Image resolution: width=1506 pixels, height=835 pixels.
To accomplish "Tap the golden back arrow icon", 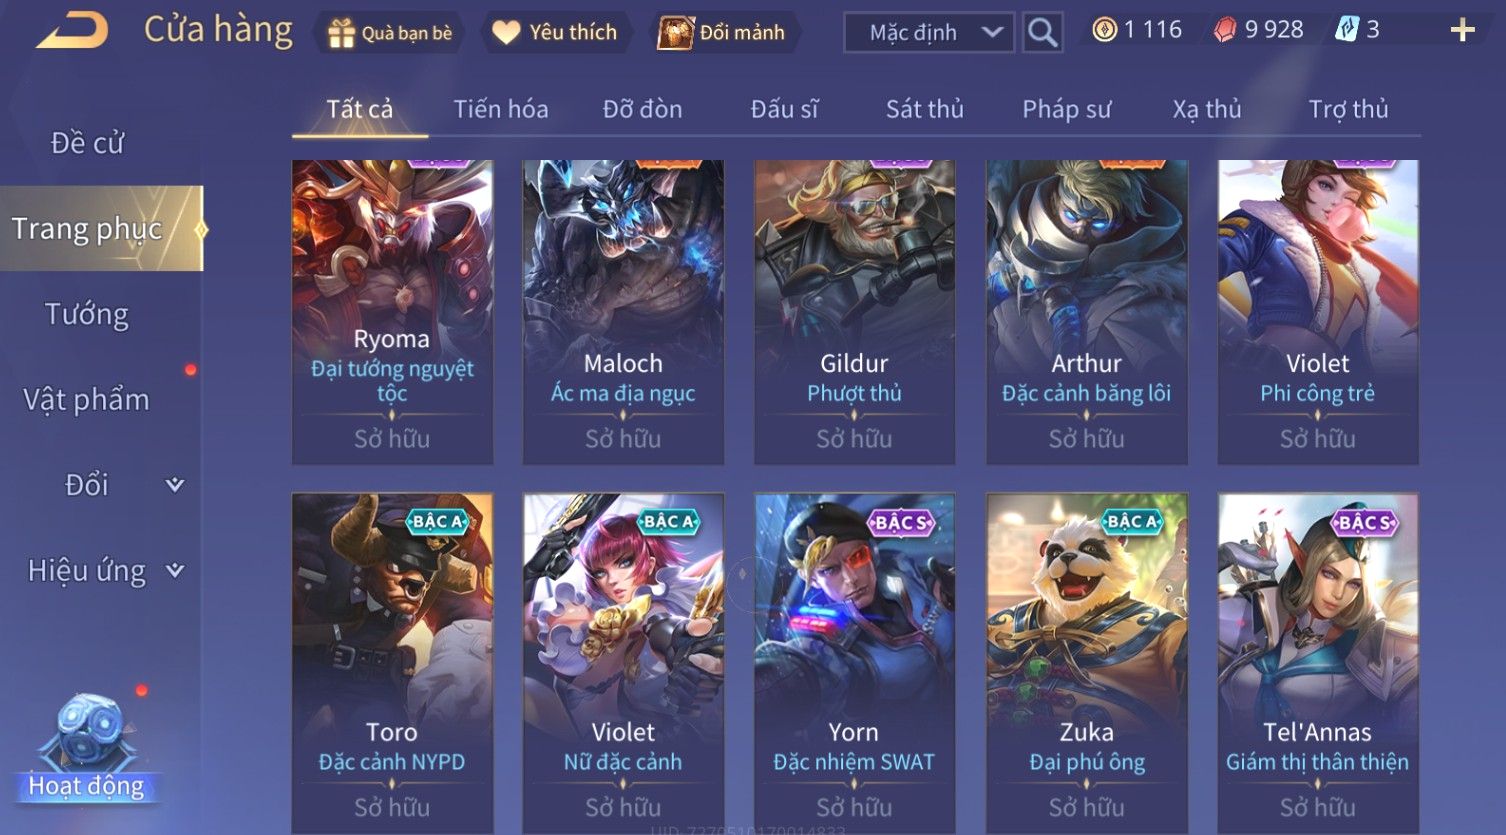I will pos(72,31).
